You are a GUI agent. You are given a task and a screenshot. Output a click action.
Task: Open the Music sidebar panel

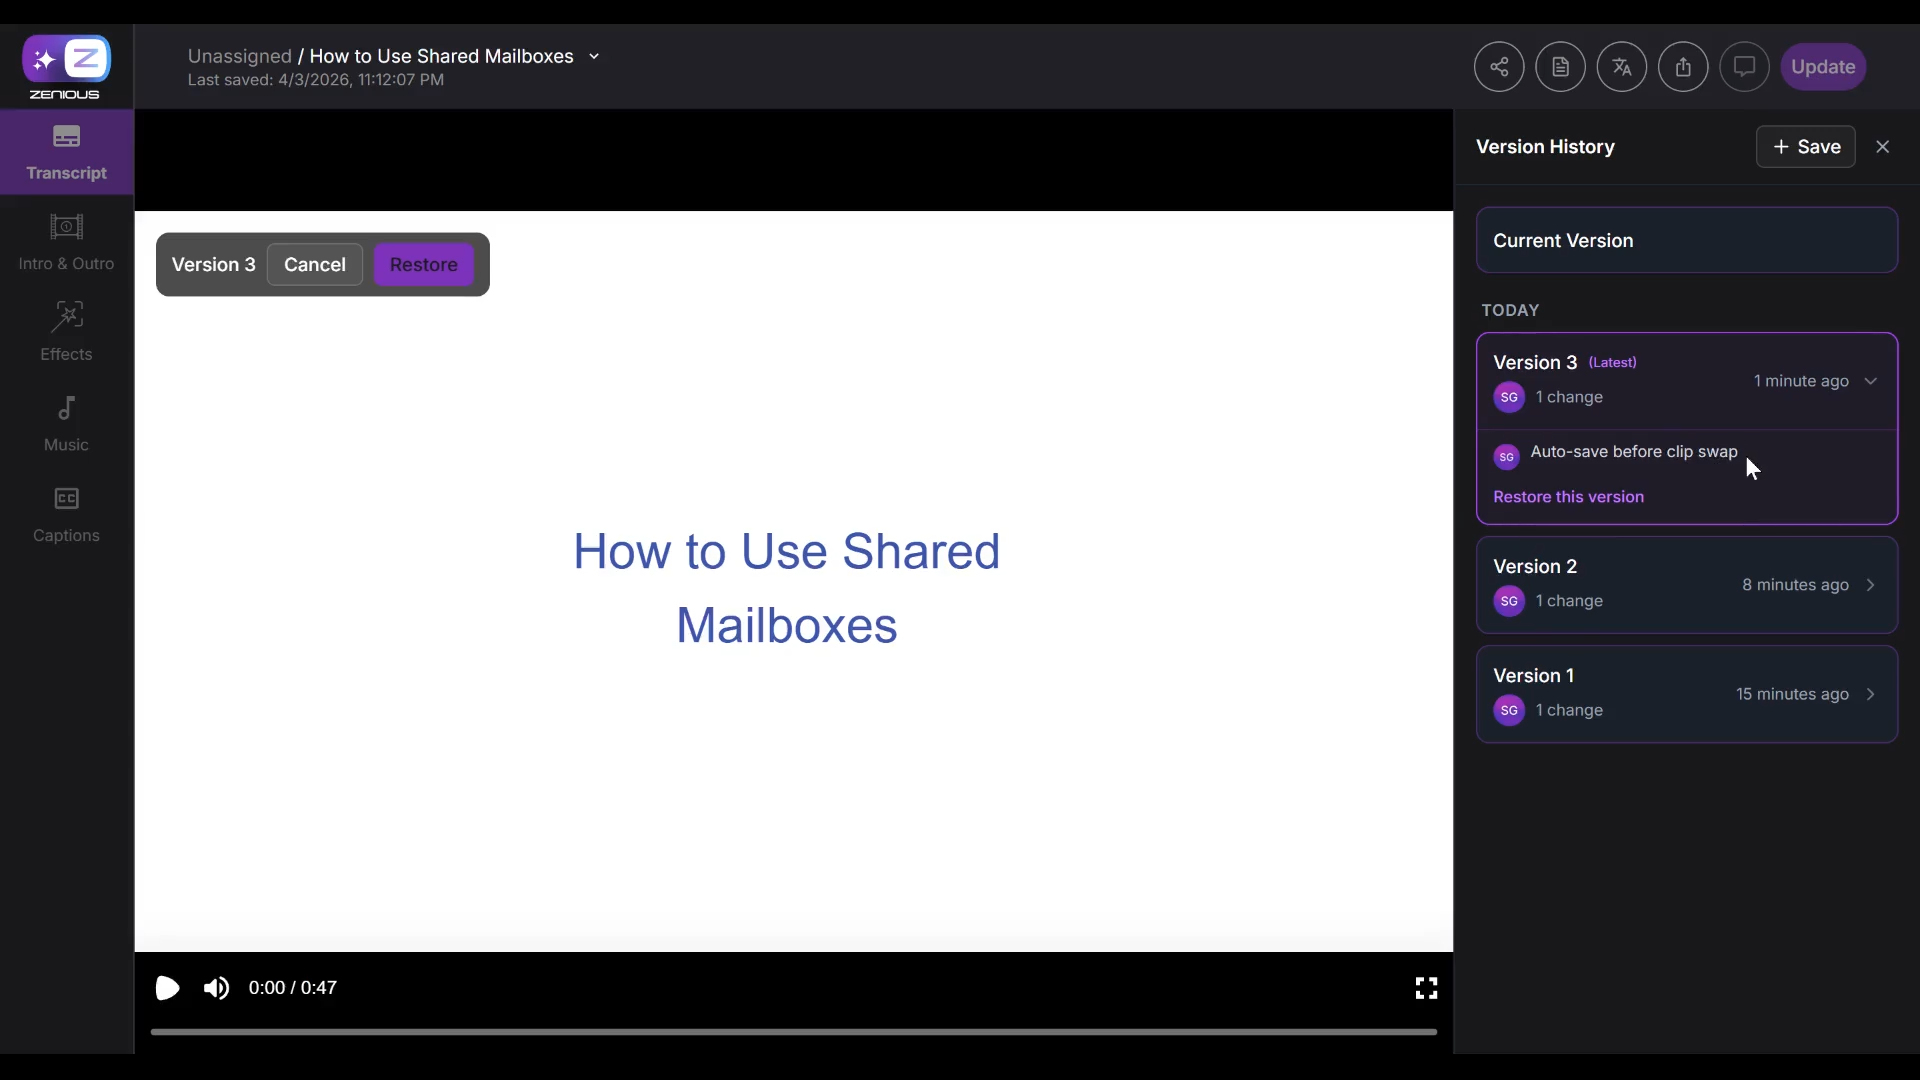click(x=66, y=423)
